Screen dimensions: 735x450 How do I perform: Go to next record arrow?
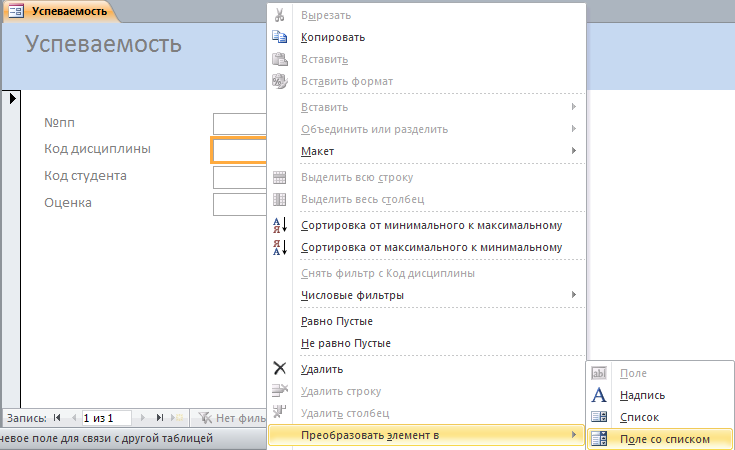143,417
